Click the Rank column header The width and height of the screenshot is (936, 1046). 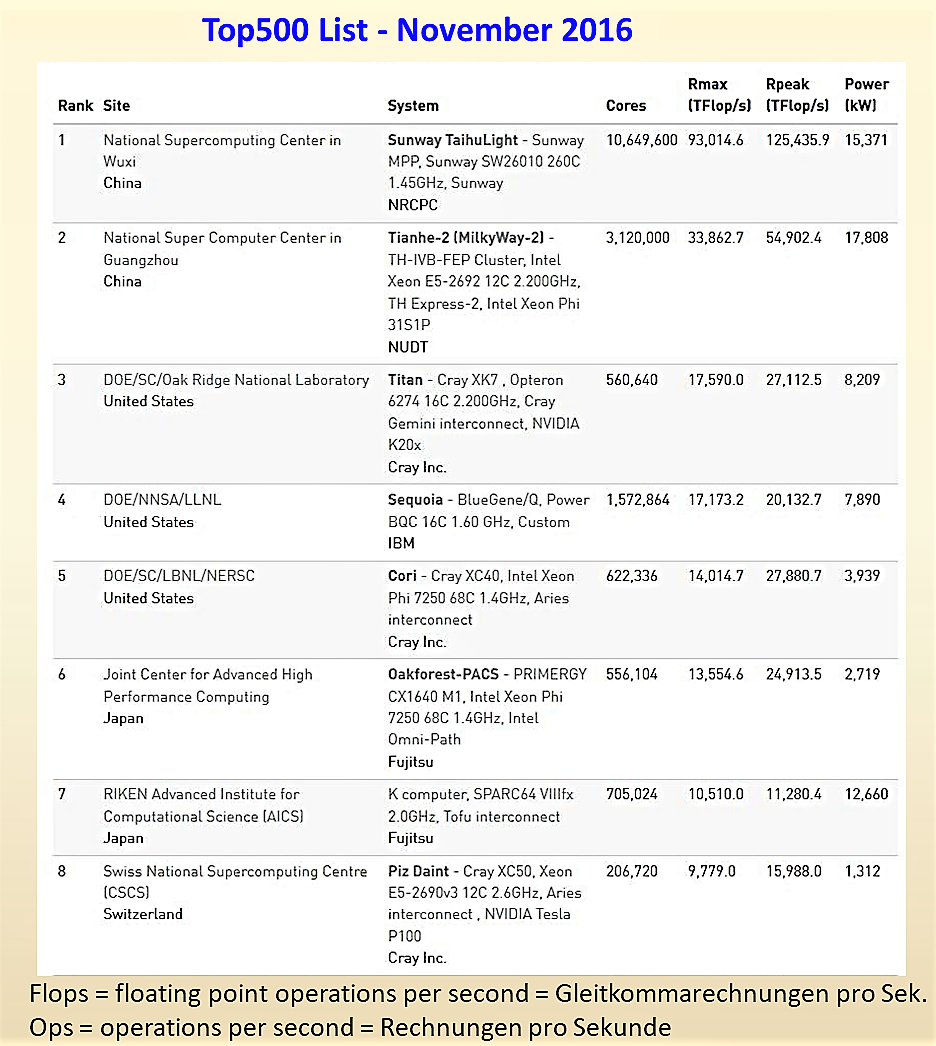[x=75, y=105]
